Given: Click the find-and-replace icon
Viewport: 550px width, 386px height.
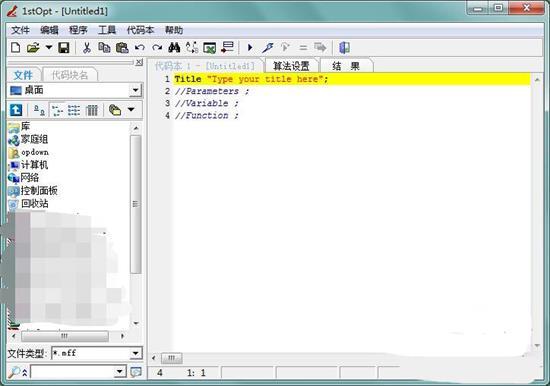Looking at the screenshot, I should coord(192,47).
